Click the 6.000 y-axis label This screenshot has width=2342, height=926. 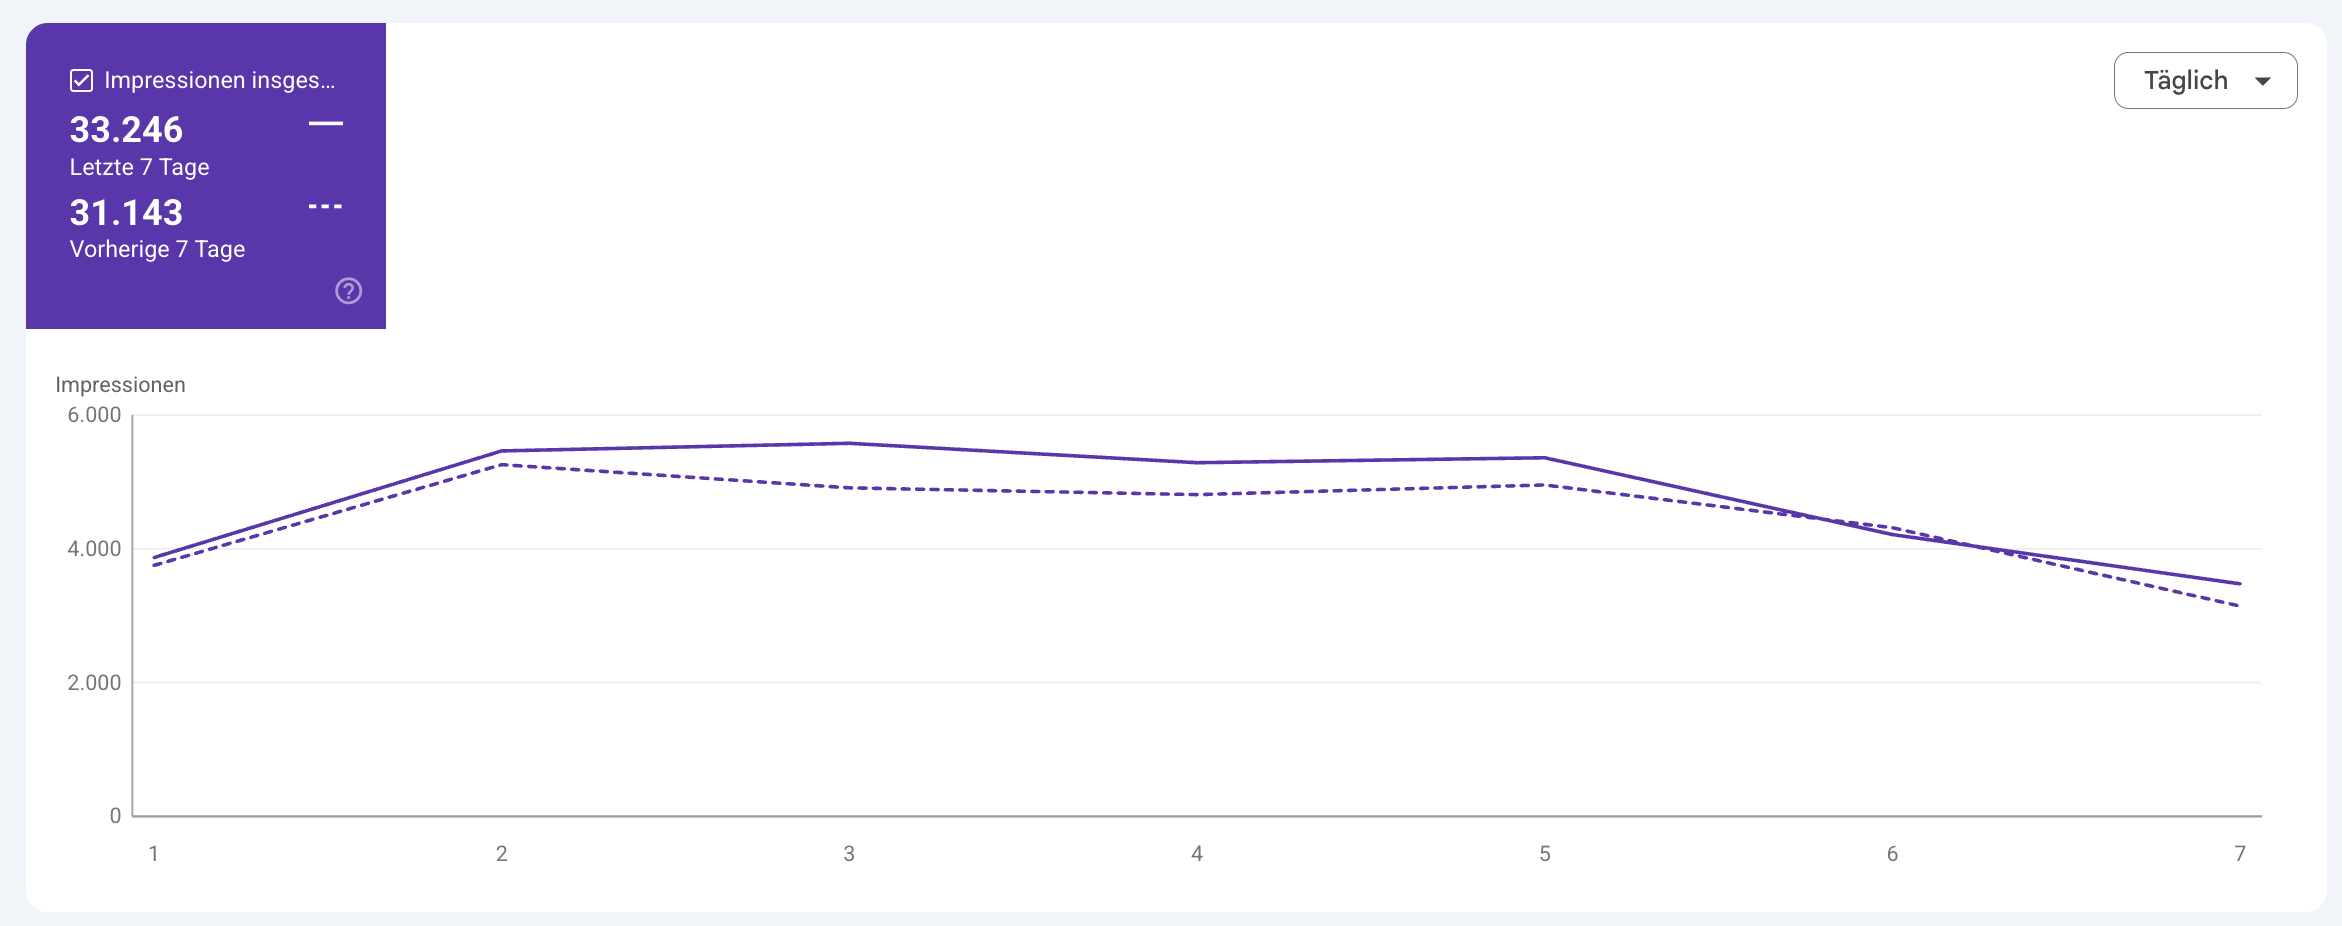[x=94, y=415]
